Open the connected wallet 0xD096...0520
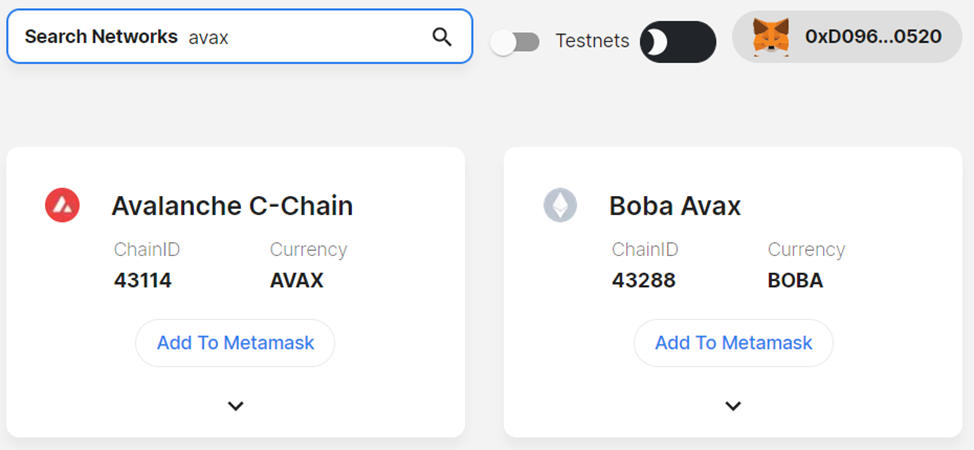 [x=872, y=37]
